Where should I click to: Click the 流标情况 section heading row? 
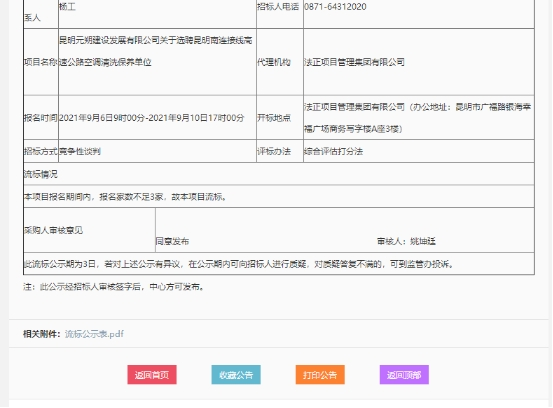coord(279,174)
